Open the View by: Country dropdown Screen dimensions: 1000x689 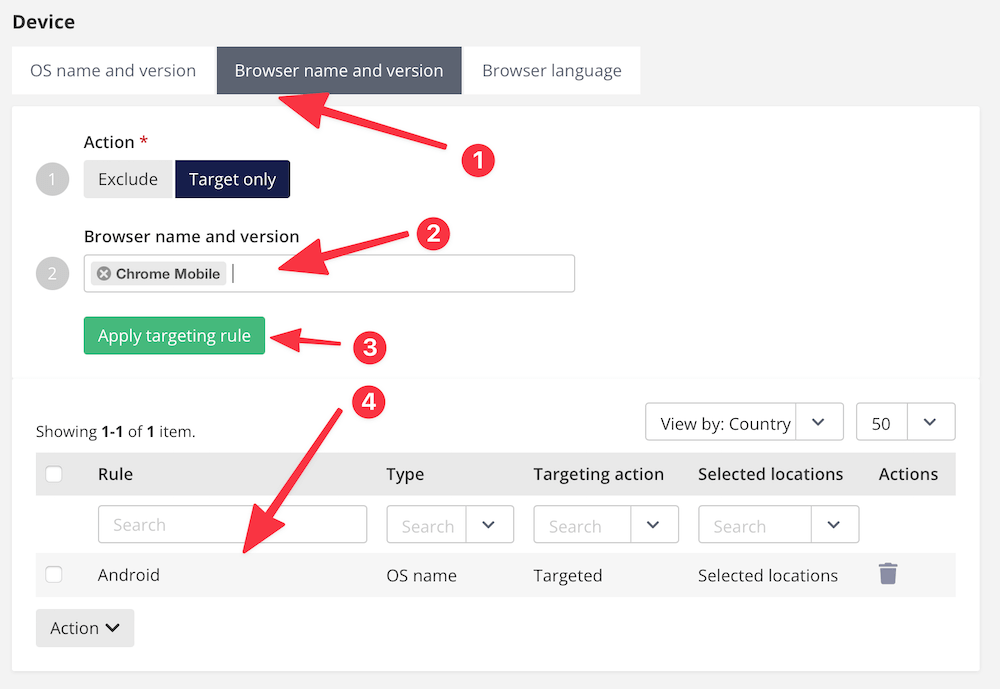744,422
